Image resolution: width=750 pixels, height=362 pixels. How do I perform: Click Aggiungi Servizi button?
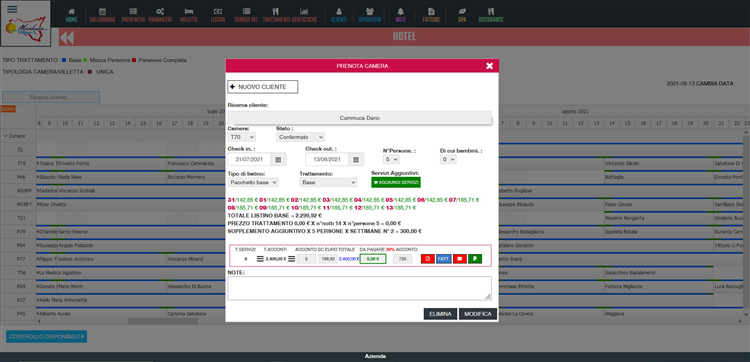coord(396,182)
